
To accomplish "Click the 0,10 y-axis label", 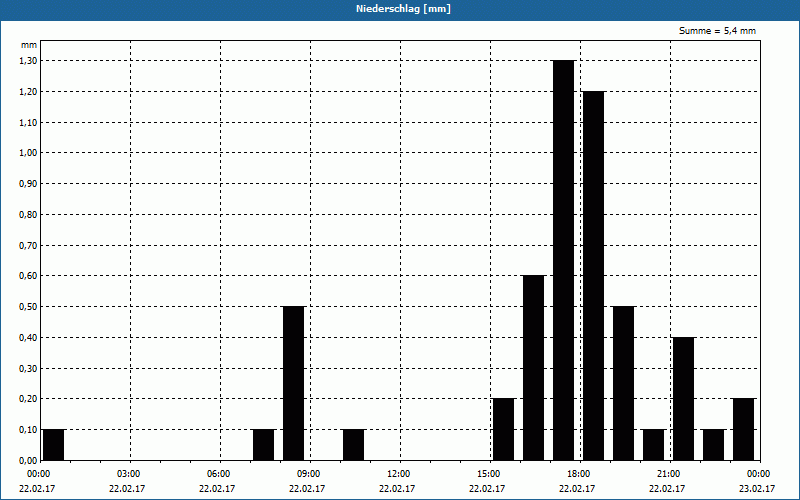I will pos(28,430).
